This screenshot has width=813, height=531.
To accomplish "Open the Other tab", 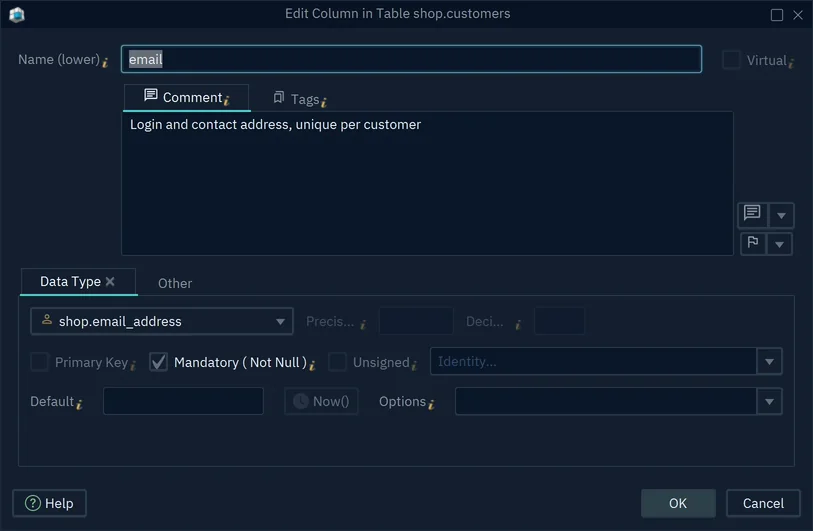I will (x=175, y=283).
